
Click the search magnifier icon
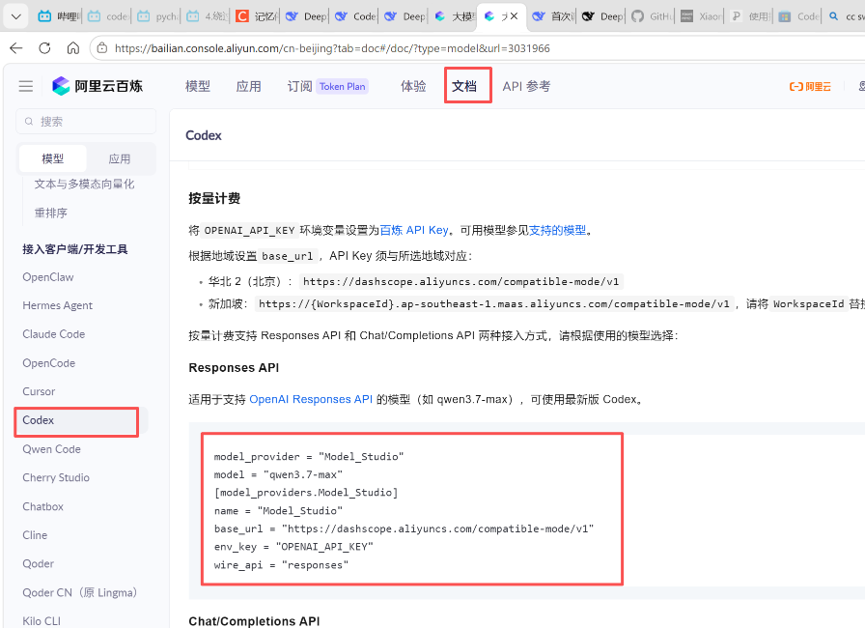coord(29,121)
